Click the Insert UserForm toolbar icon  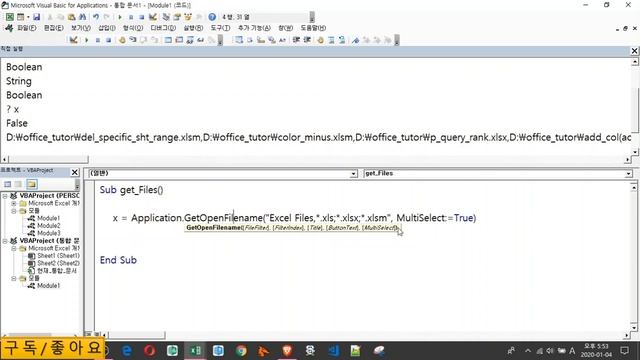(x=20, y=17)
